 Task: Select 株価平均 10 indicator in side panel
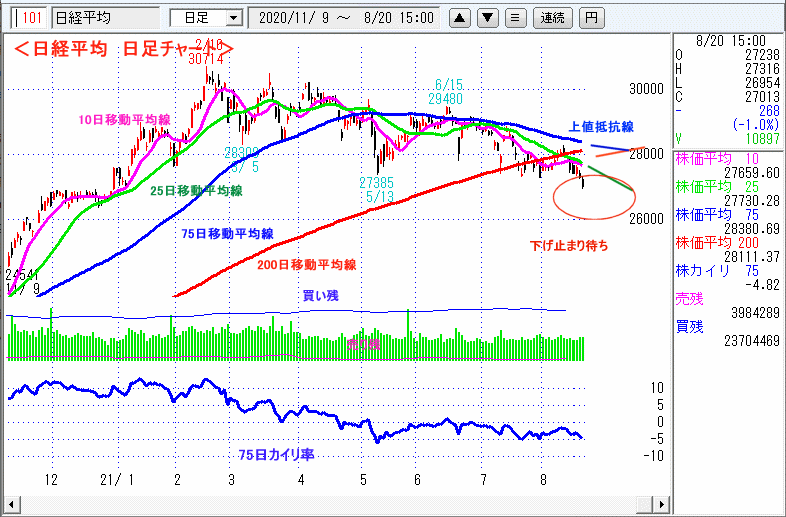727,160
